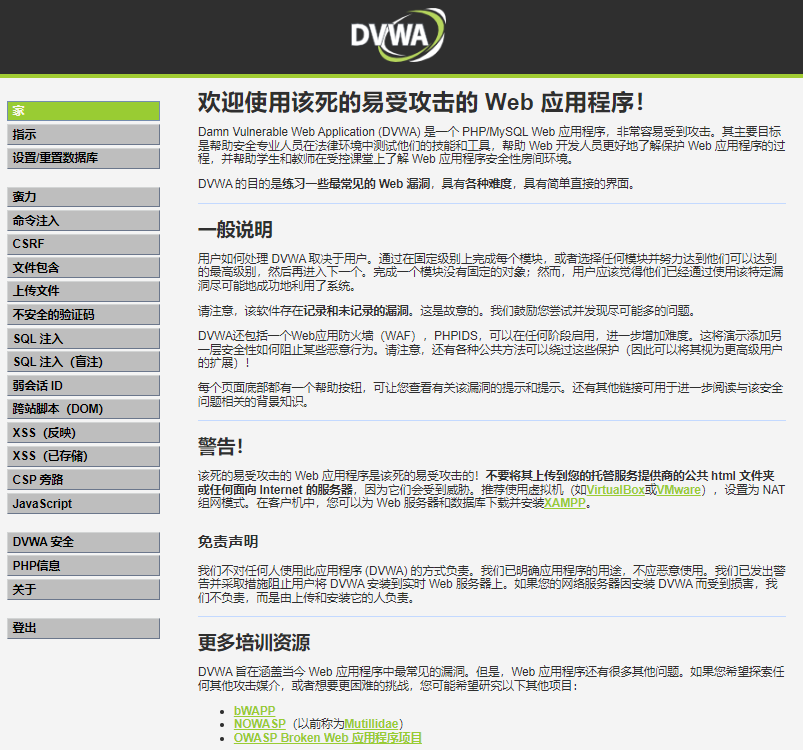View the PHP信息 page
The image size is (803, 750).
pos(83,566)
